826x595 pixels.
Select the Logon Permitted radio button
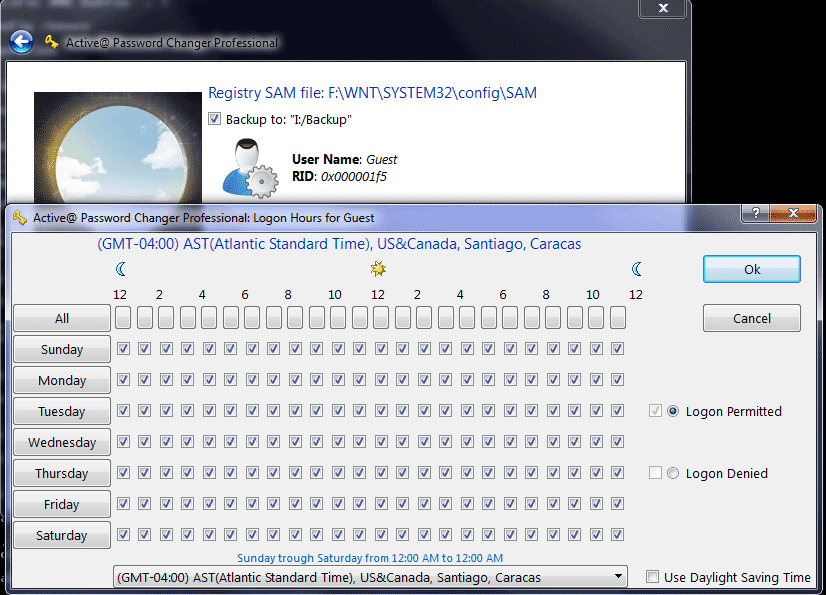pos(673,411)
